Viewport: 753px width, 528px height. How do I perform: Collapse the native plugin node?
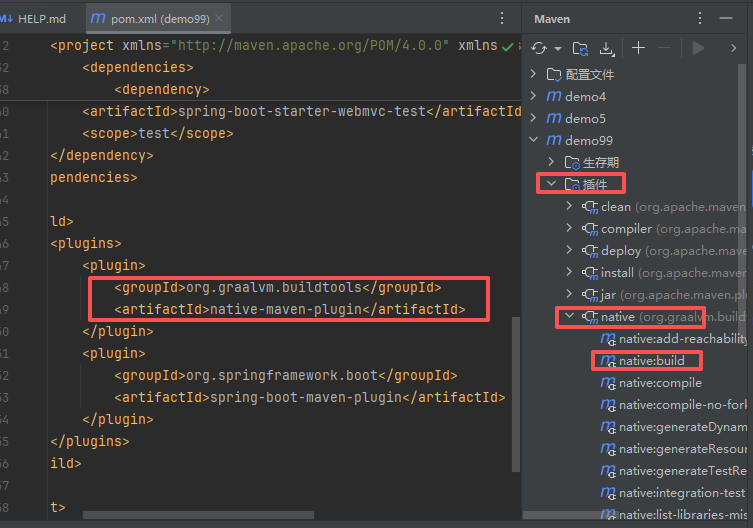click(x=570, y=316)
